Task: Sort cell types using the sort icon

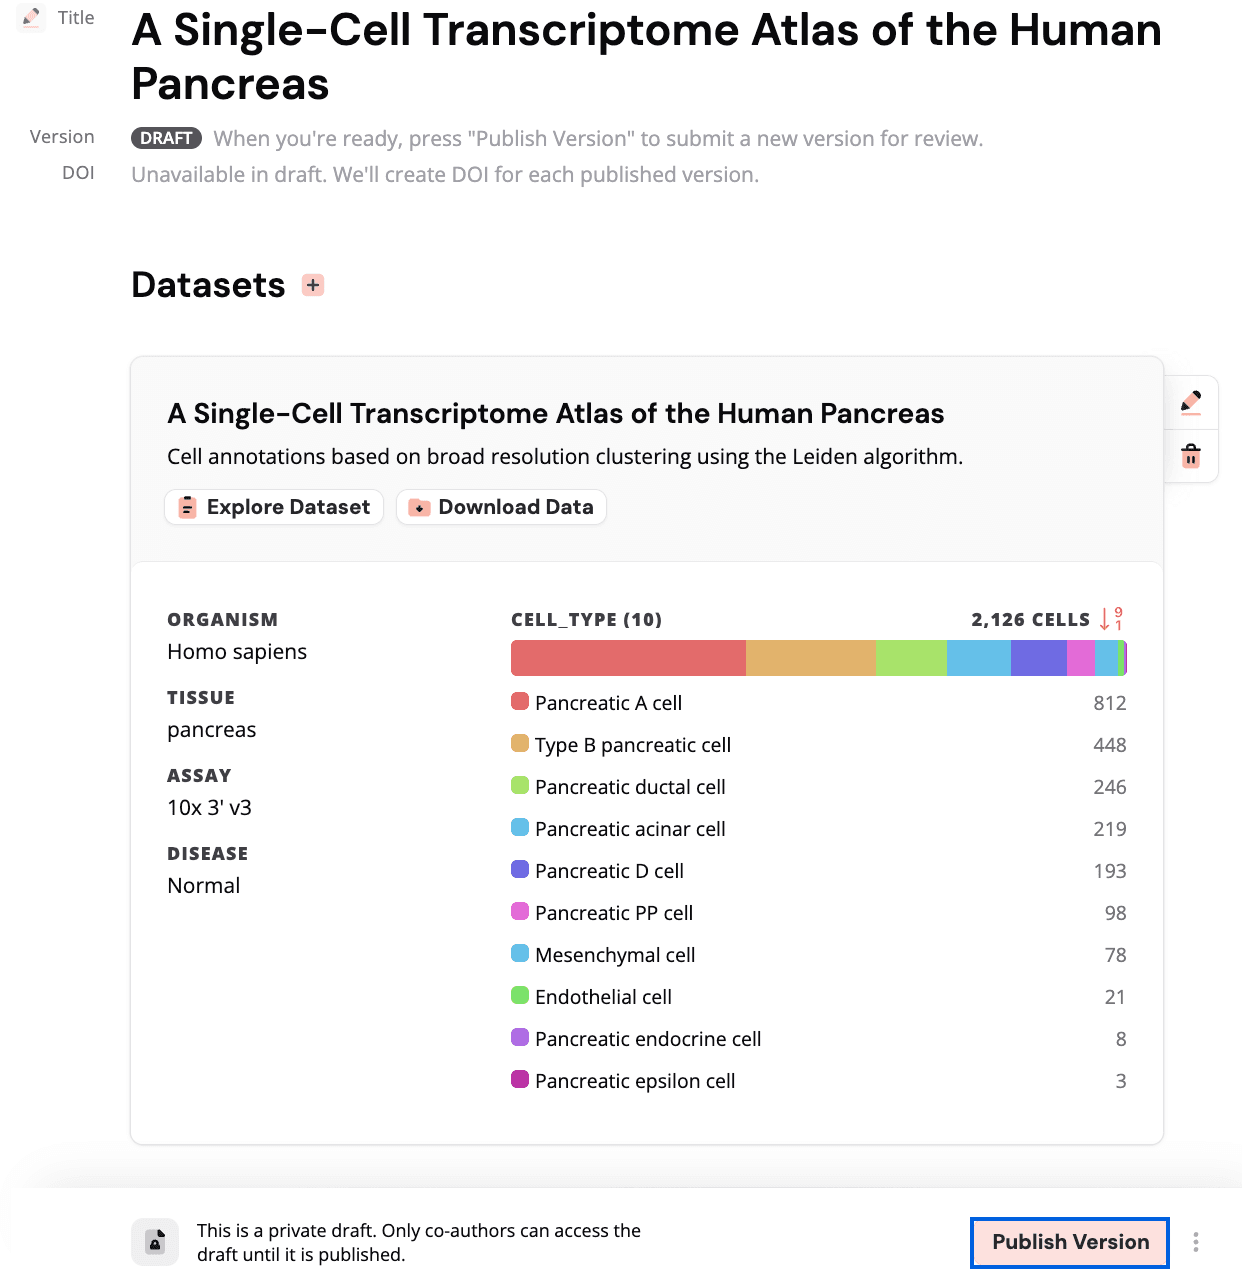Action: [x=1111, y=619]
